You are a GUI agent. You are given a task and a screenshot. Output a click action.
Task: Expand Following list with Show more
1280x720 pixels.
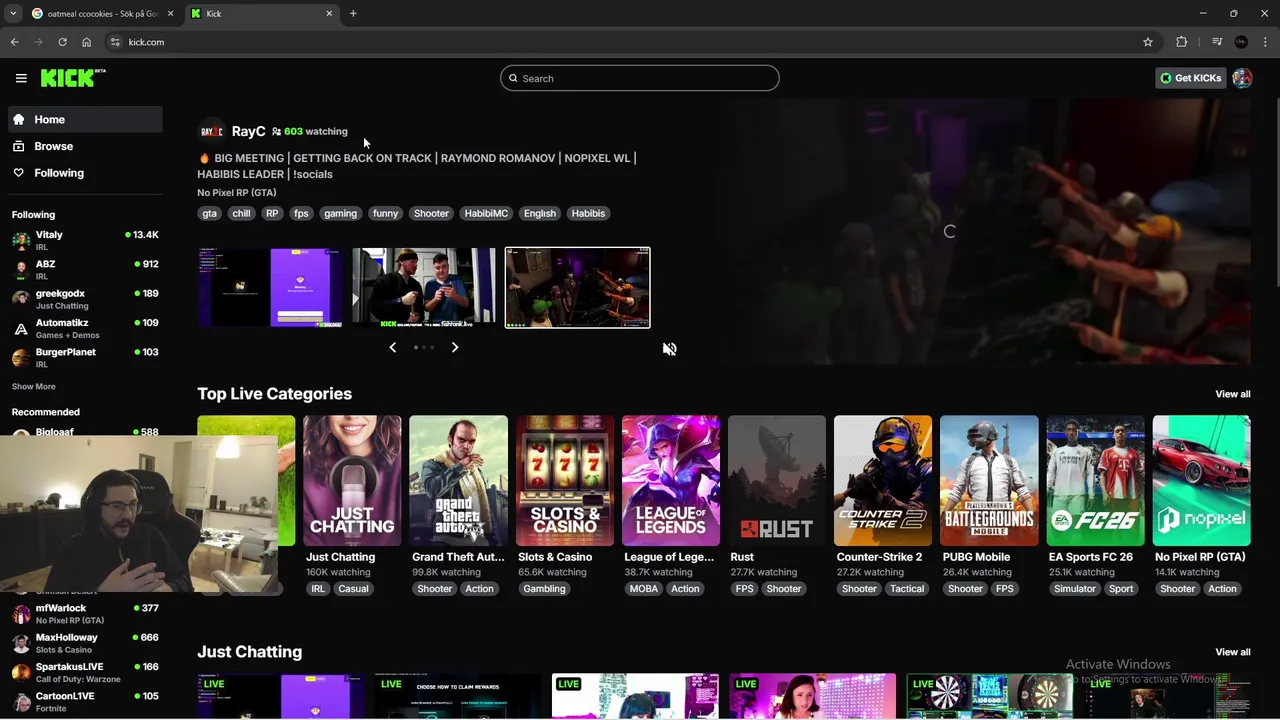point(34,386)
